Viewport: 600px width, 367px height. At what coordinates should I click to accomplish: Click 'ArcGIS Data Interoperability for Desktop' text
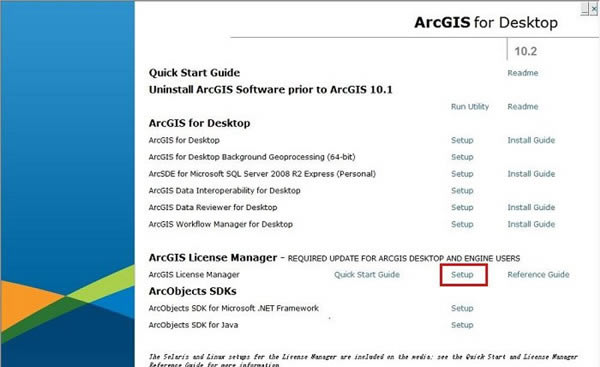pos(224,191)
